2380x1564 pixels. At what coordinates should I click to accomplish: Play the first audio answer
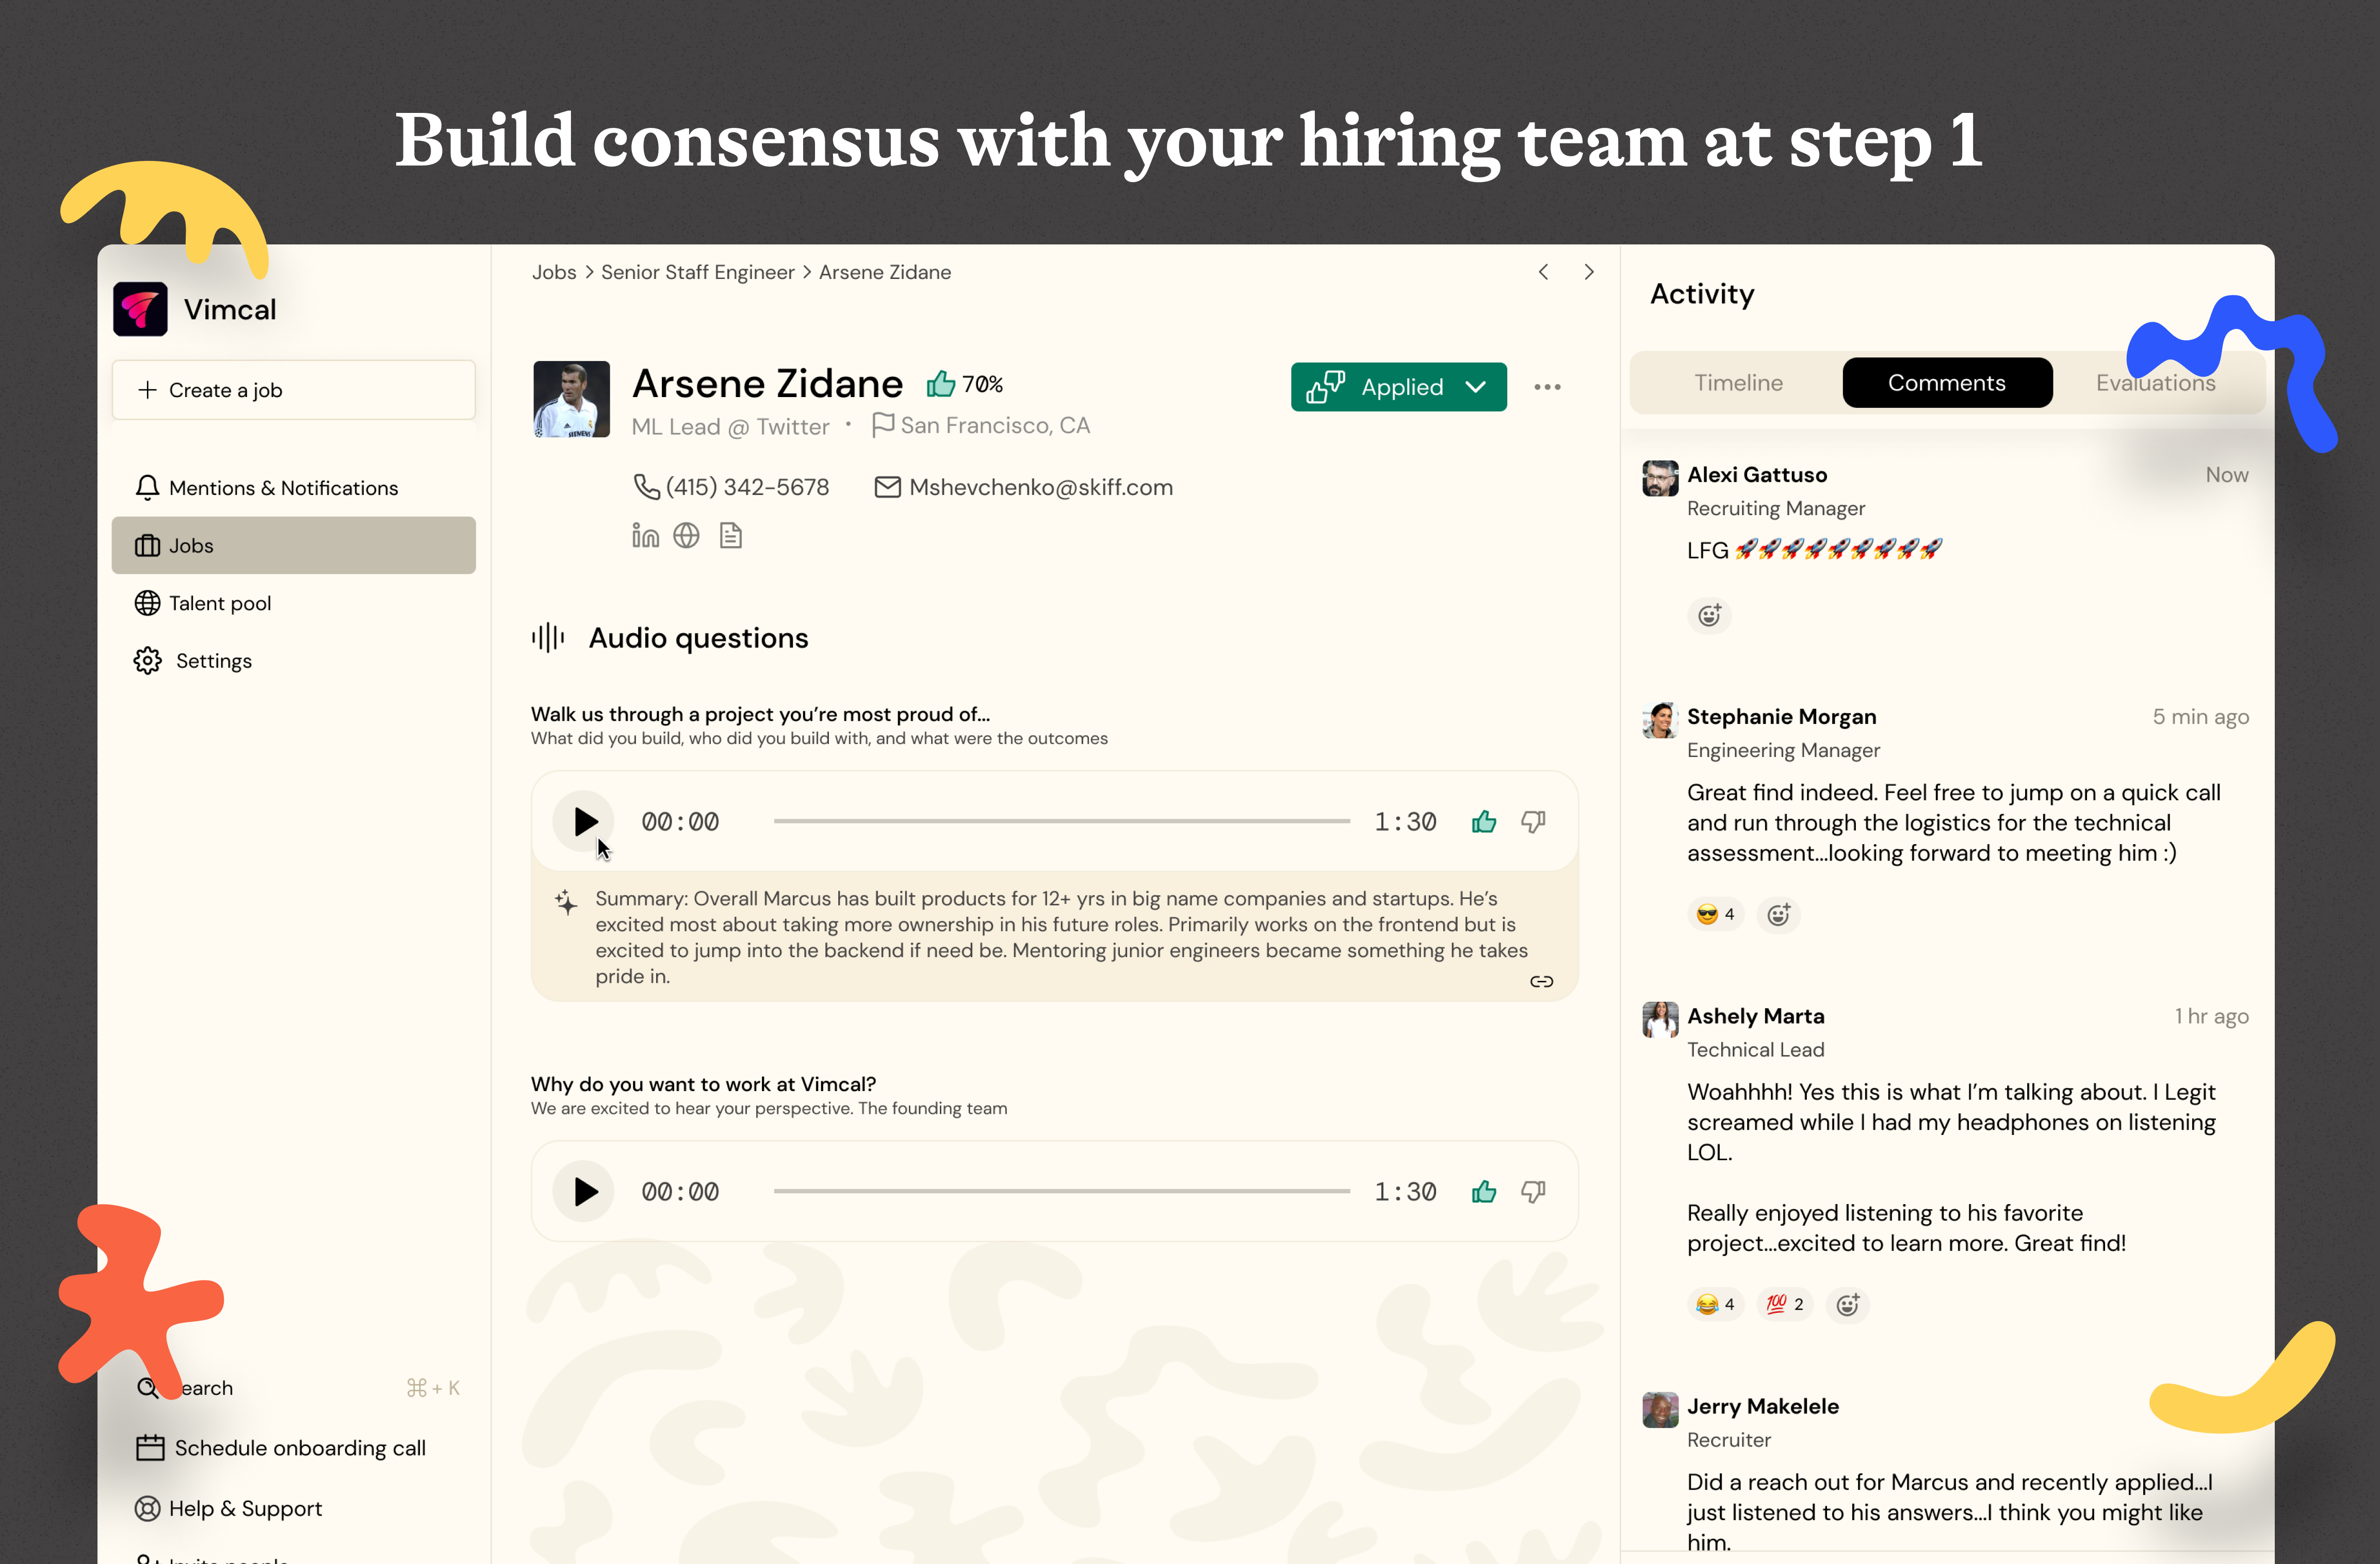pyautogui.click(x=584, y=821)
